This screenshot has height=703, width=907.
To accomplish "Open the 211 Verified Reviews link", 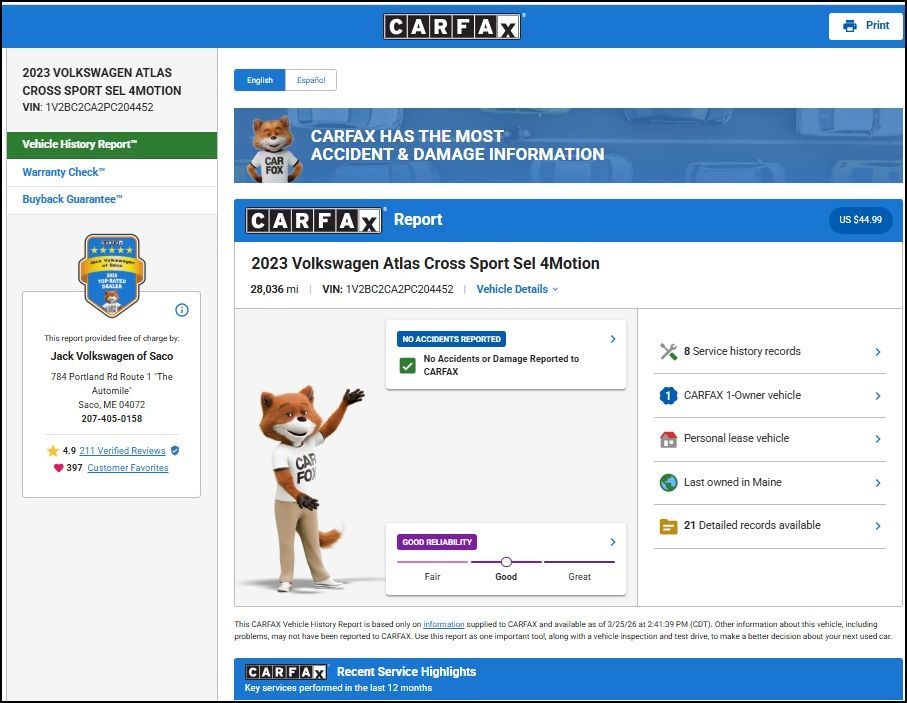I will click(x=122, y=451).
